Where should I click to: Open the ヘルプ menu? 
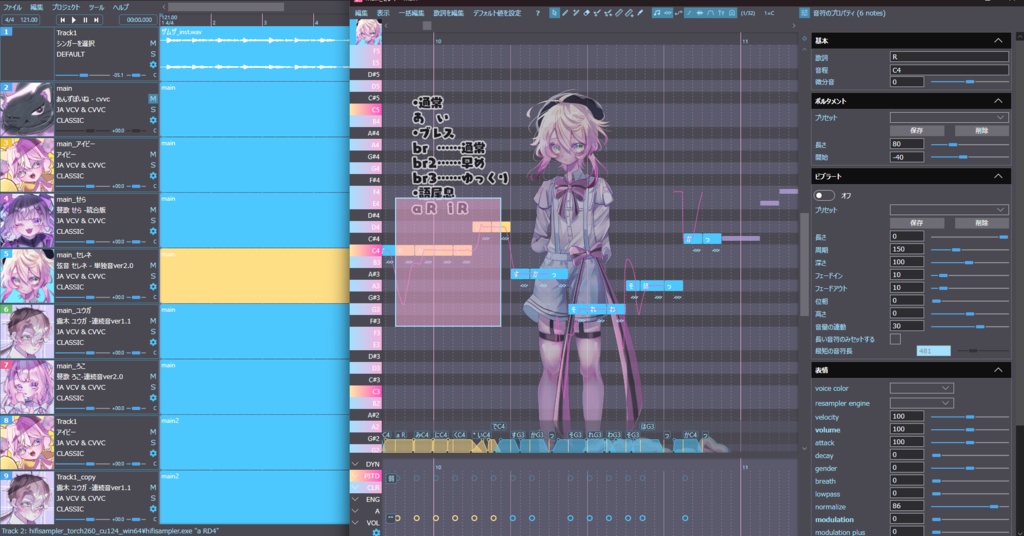click(121, 7)
